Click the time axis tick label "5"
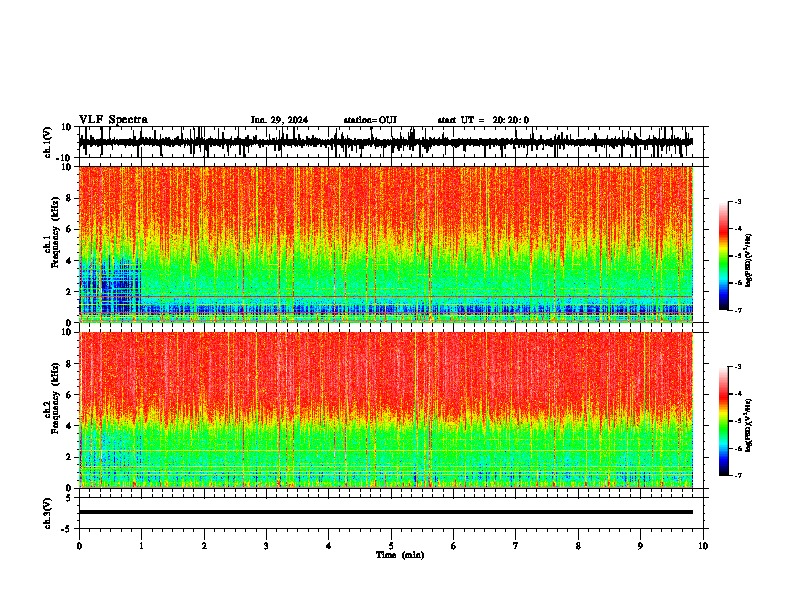 coord(391,546)
